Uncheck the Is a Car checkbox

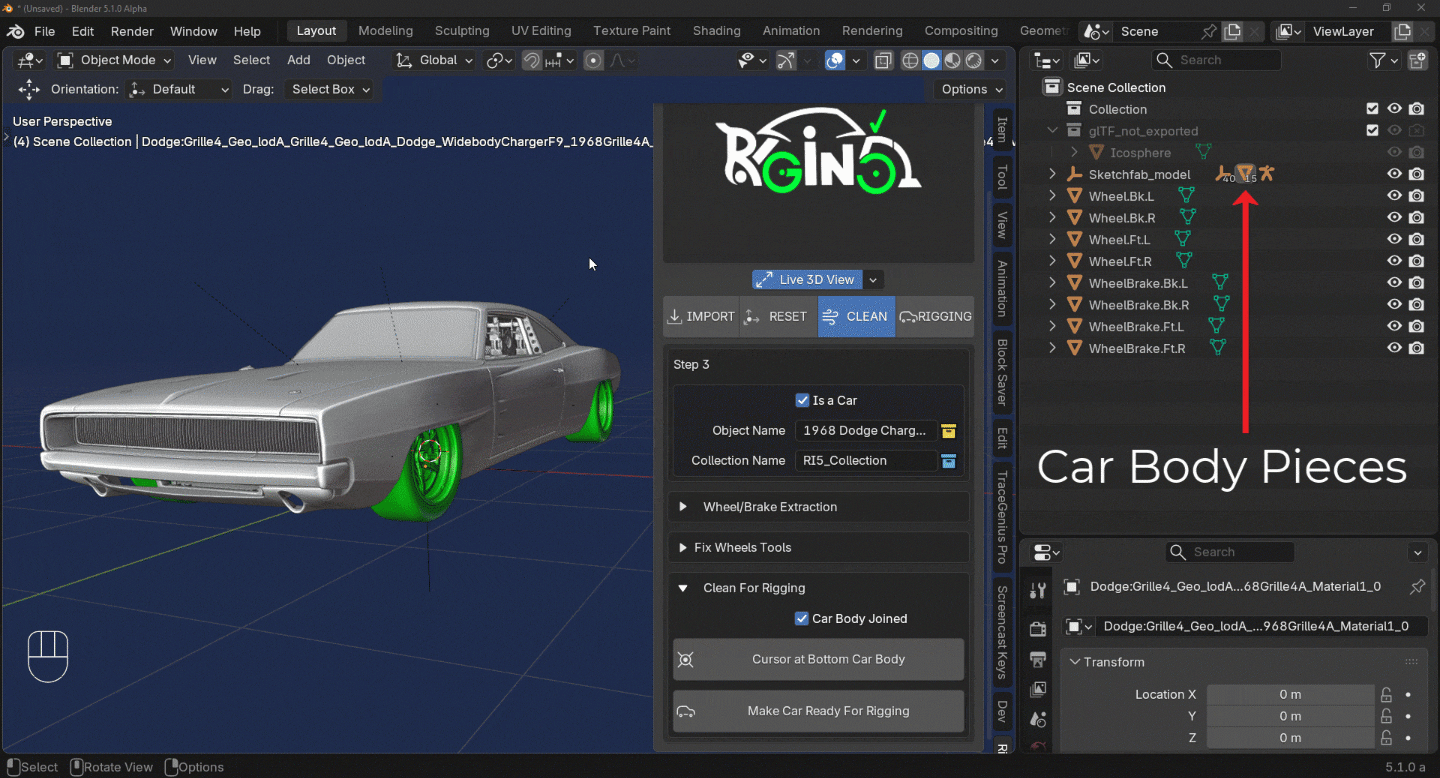click(x=802, y=400)
